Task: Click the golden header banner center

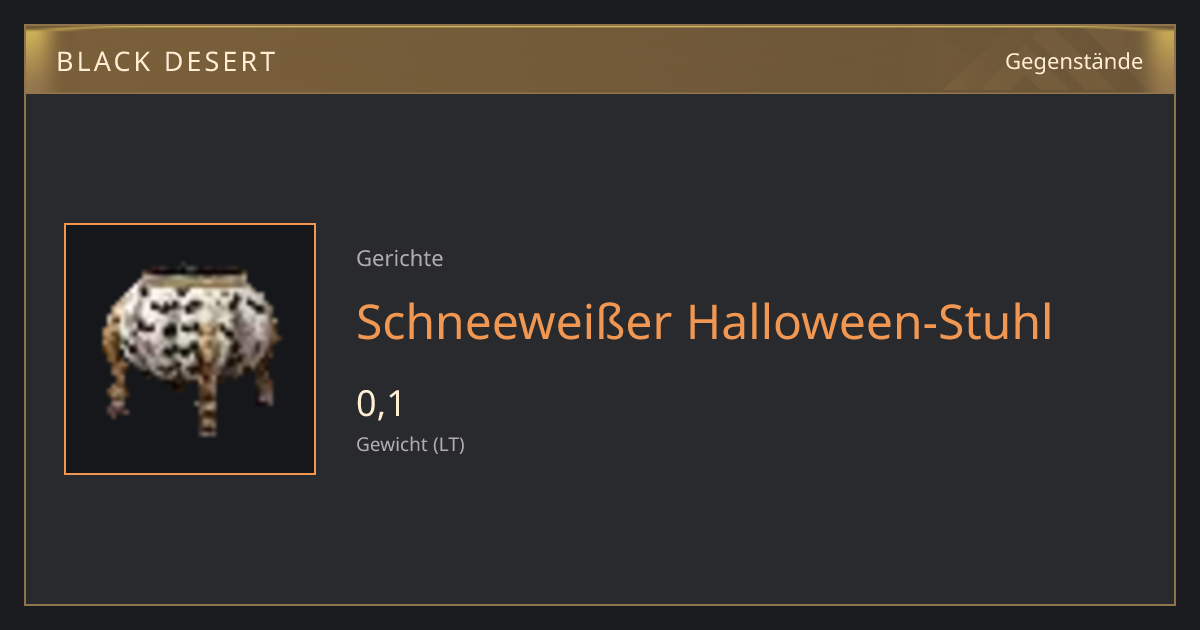Action: coord(600,60)
